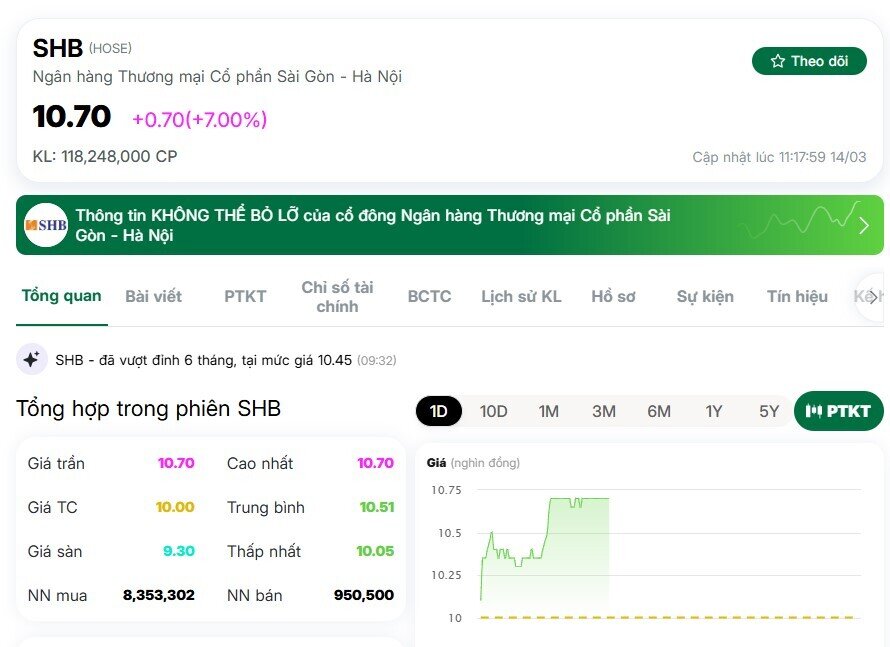This screenshot has width=890, height=647.
Task: Open the Hồ sơ tab
Action: (613, 296)
